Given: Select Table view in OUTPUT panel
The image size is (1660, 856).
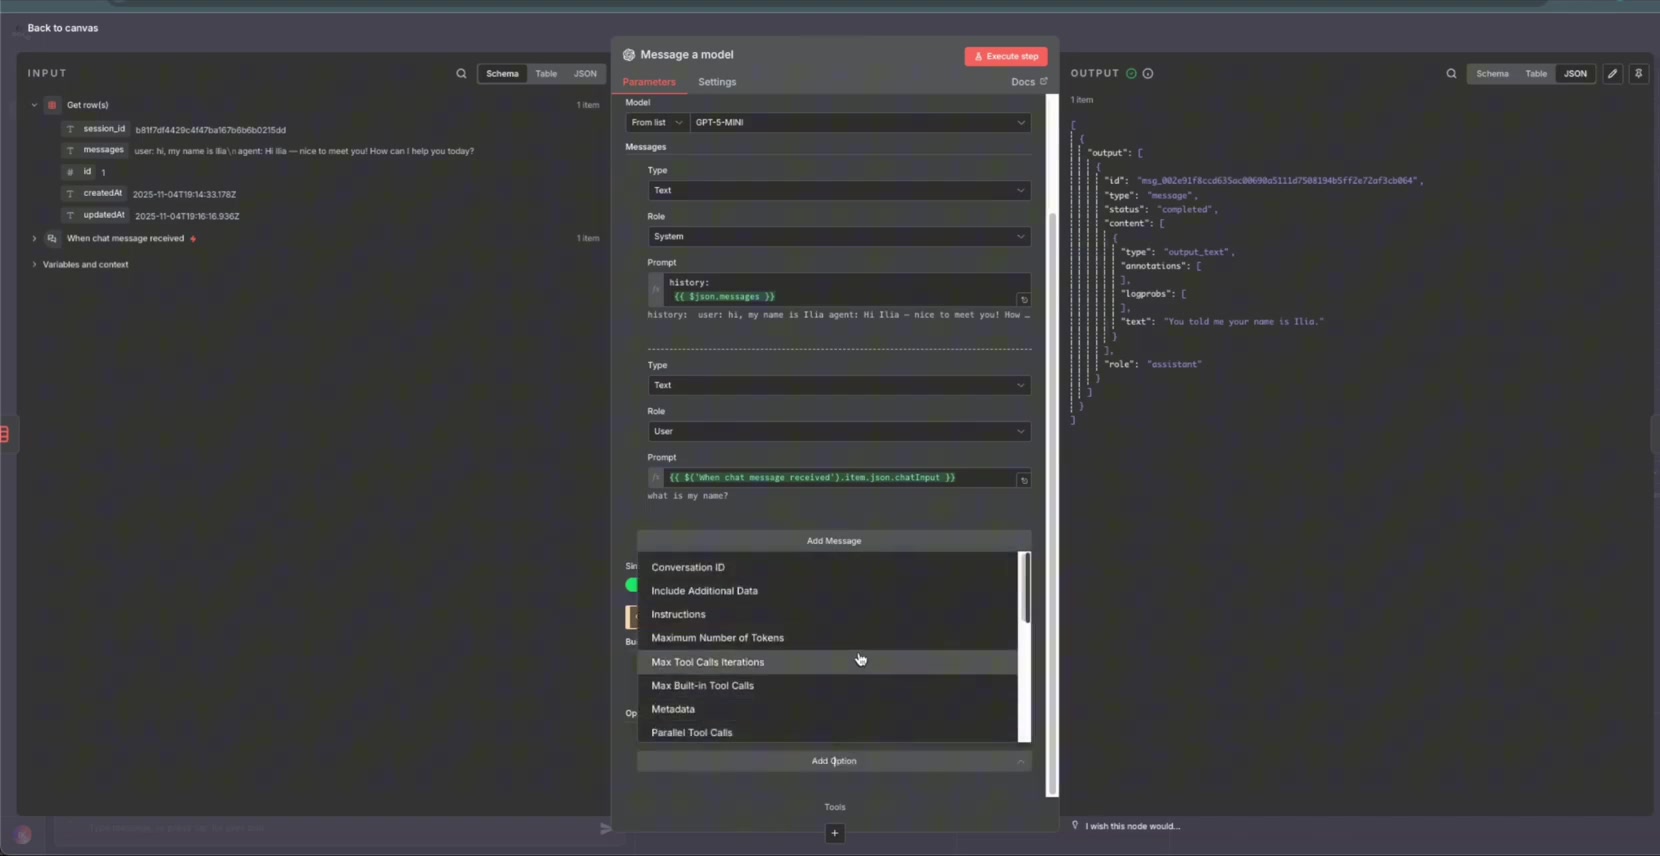Looking at the screenshot, I should point(1536,74).
